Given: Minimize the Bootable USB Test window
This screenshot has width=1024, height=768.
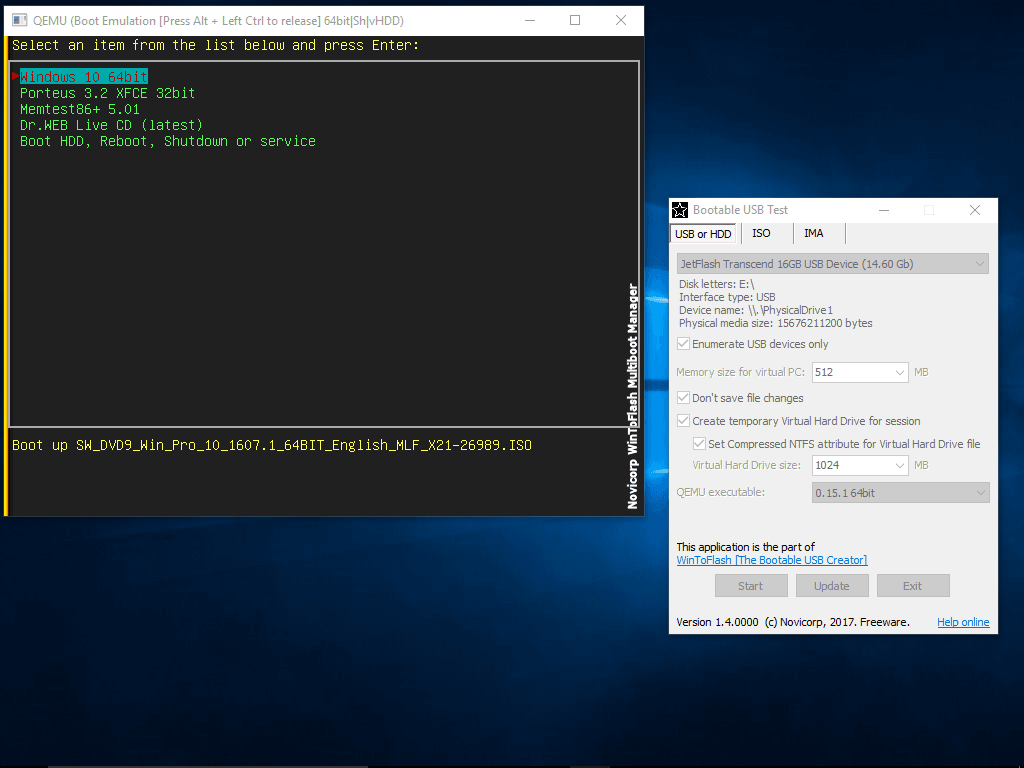Looking at the screenshot, I should click(884, 210).
